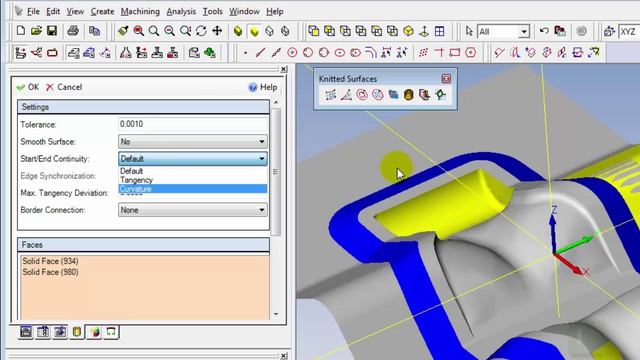Collapse the Faces section header
This screenshot has height=360, width=640.
pos(143,245)
